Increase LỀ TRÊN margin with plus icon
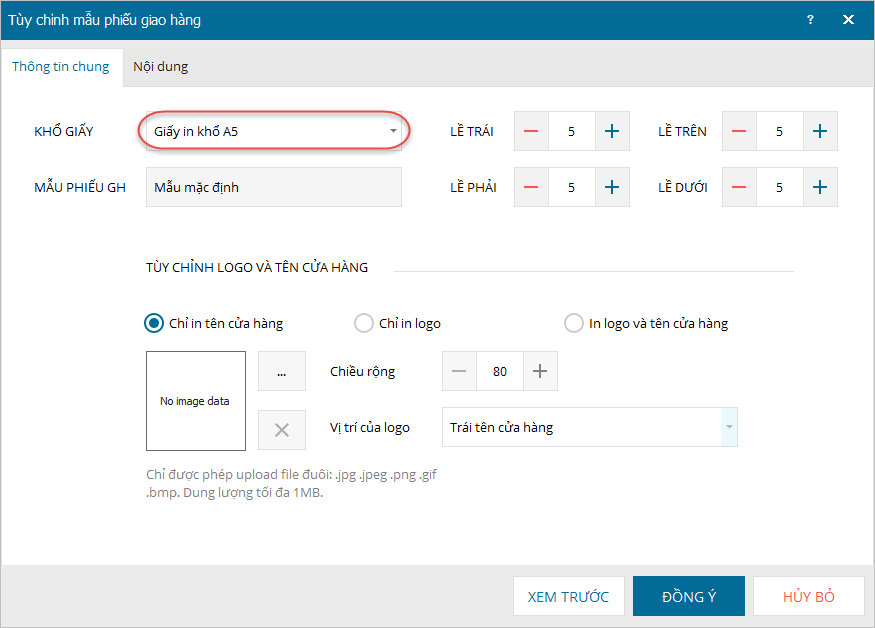This screenshot has height=628, width=875. 820,131
